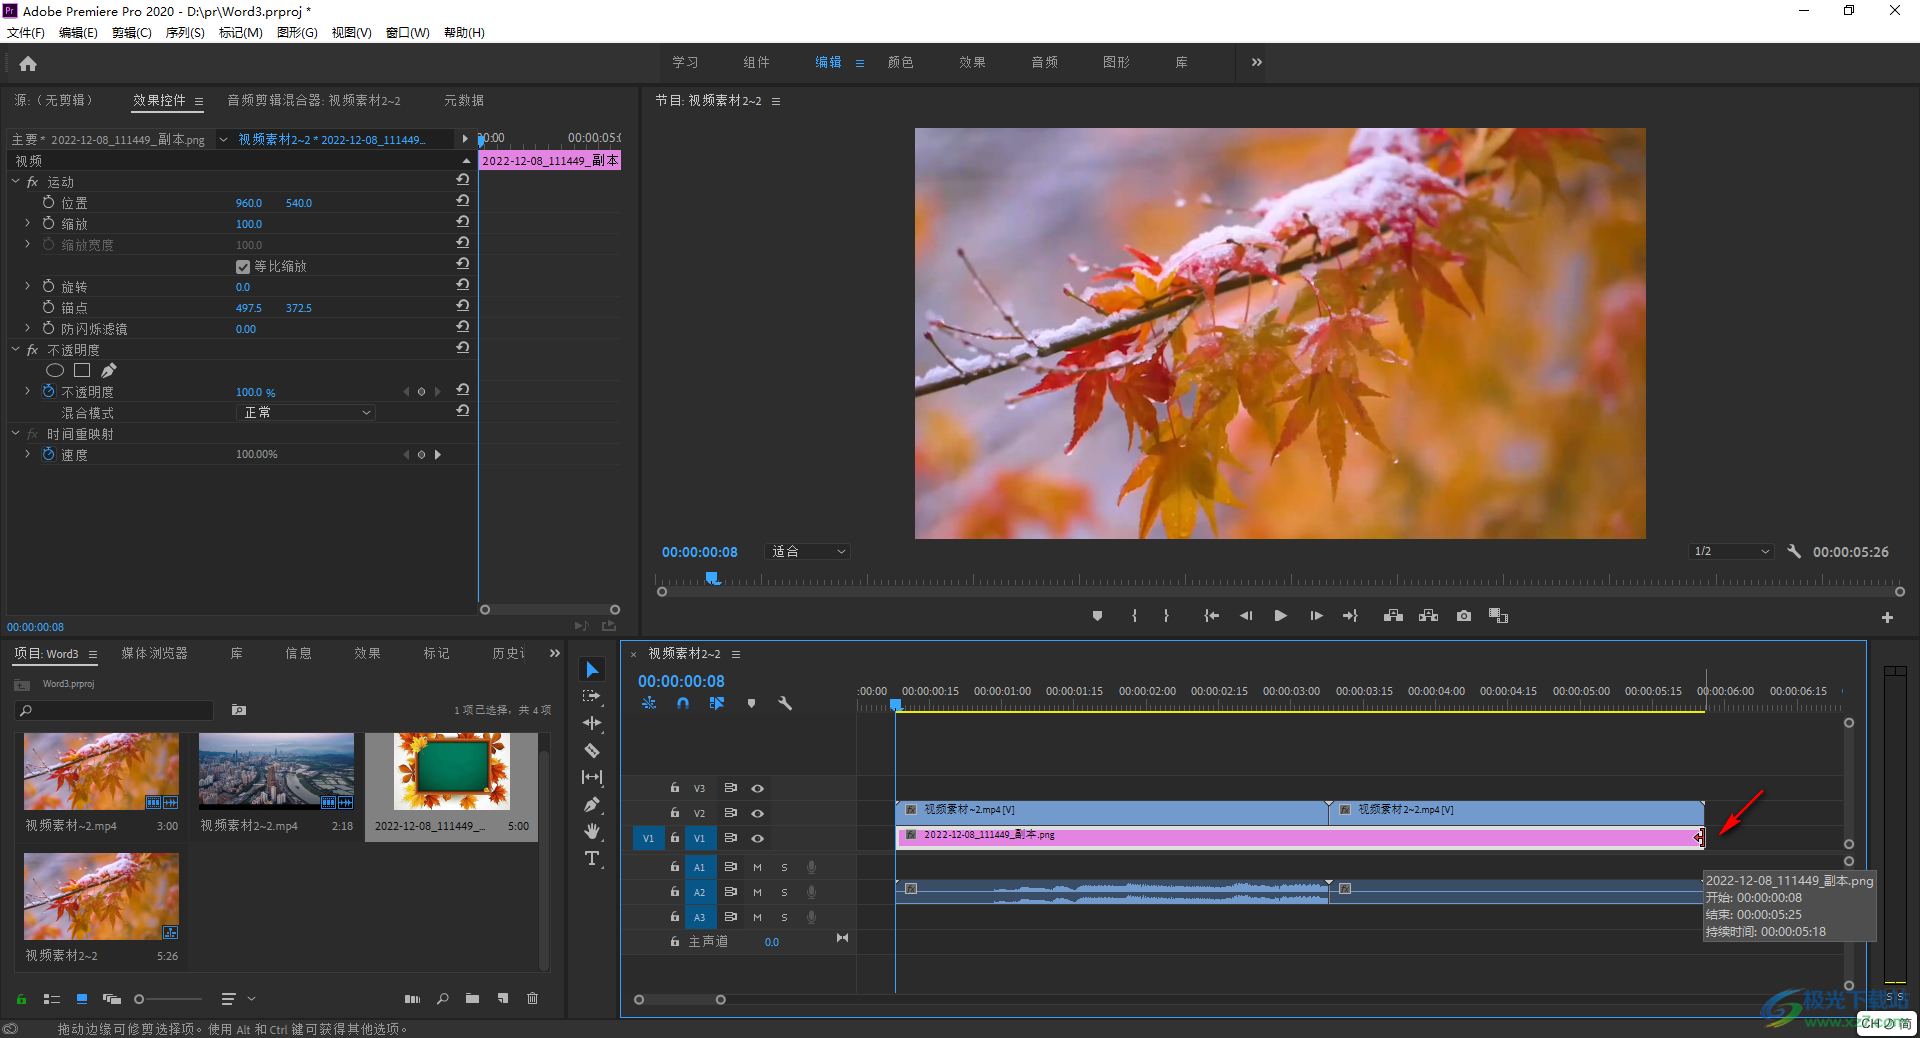Image resolution: width=1920 pixels, height=1038 pixels.
Task: Click Export Frame camera icon
Action: 1463,616
